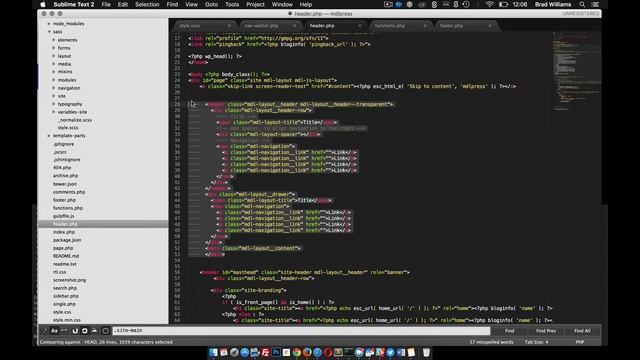The image size is (640, 360).
Task: Collapse the sass folder
Action: tap(49, 31)
